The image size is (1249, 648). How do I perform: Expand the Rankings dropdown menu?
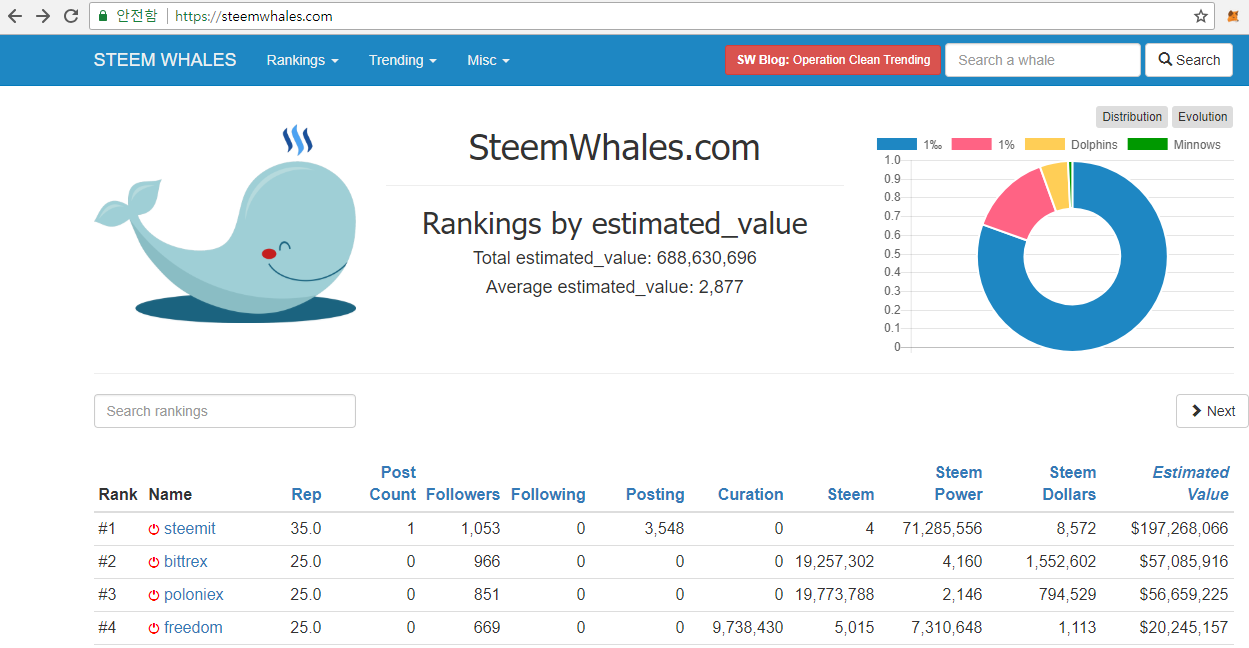click(x=302, y=60)
